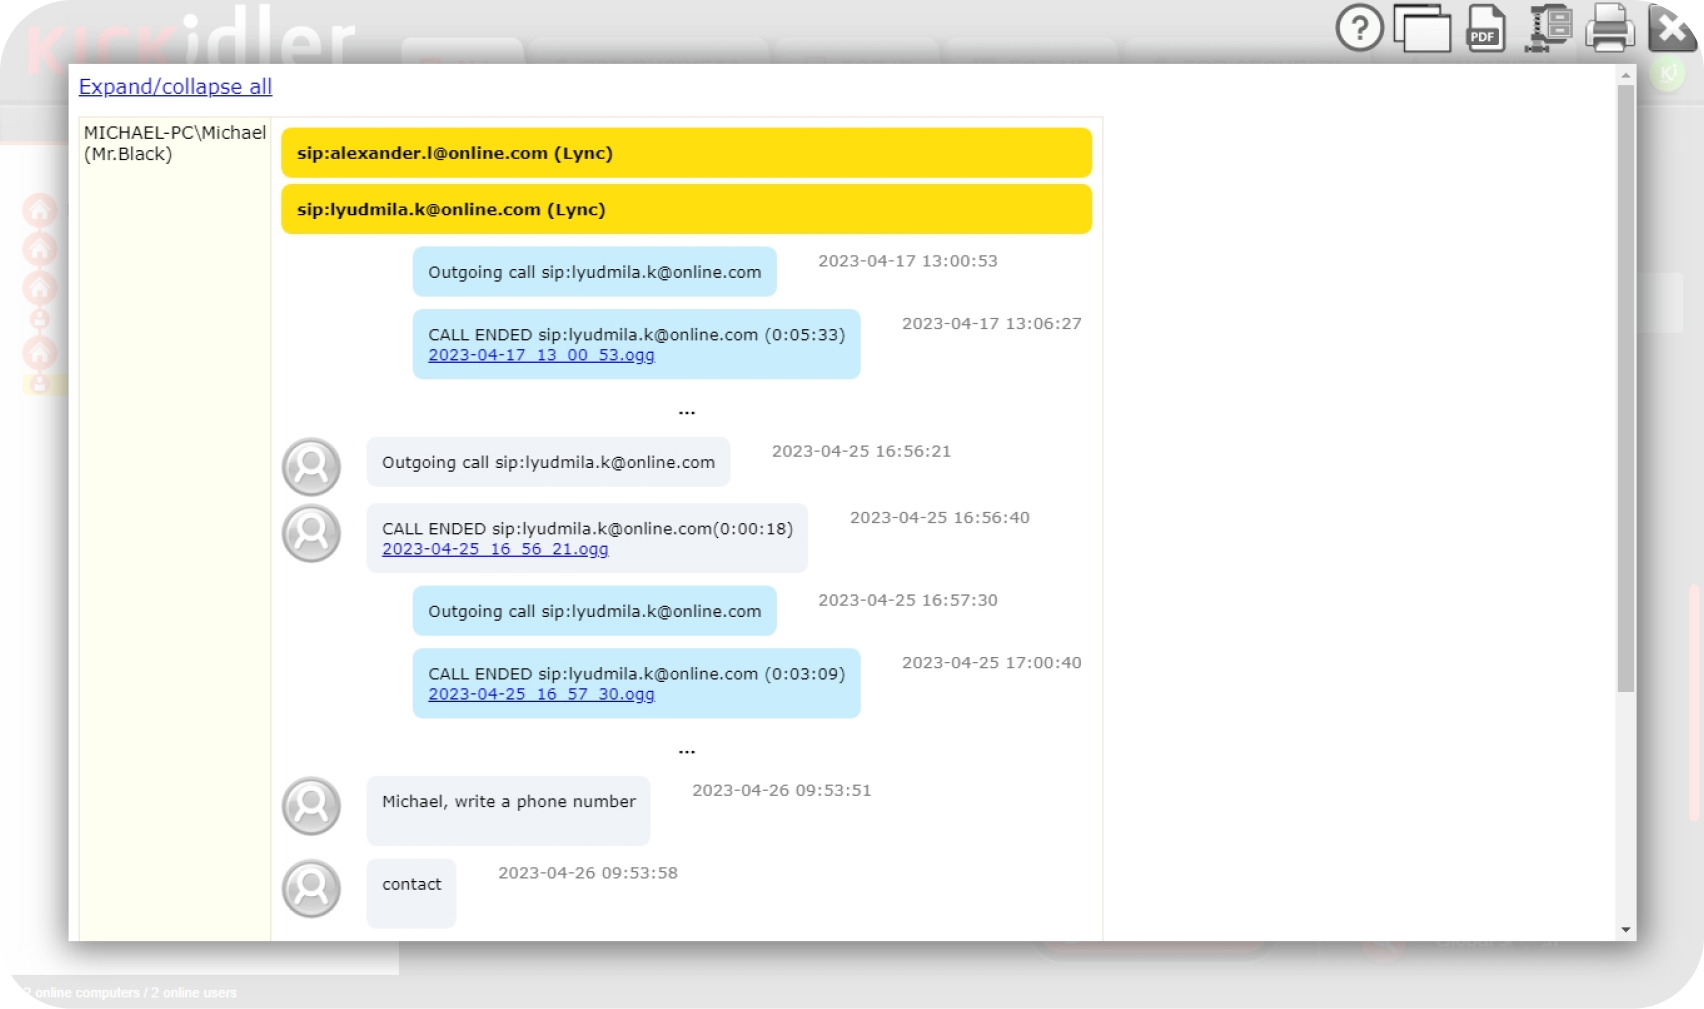Click Expand/collapse all link
Viewport: 1704px width, 1009px height.
click(175, 87)
